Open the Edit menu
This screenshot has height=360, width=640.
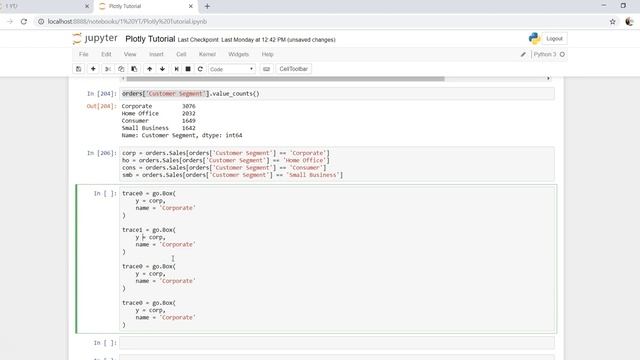[106, 54]
